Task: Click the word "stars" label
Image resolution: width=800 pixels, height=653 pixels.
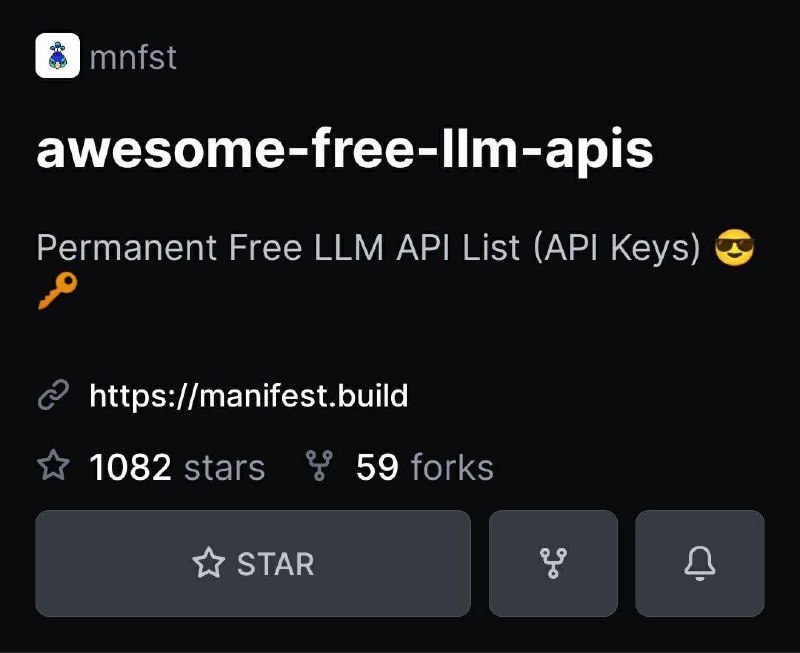Action: [x=223, y=467]
